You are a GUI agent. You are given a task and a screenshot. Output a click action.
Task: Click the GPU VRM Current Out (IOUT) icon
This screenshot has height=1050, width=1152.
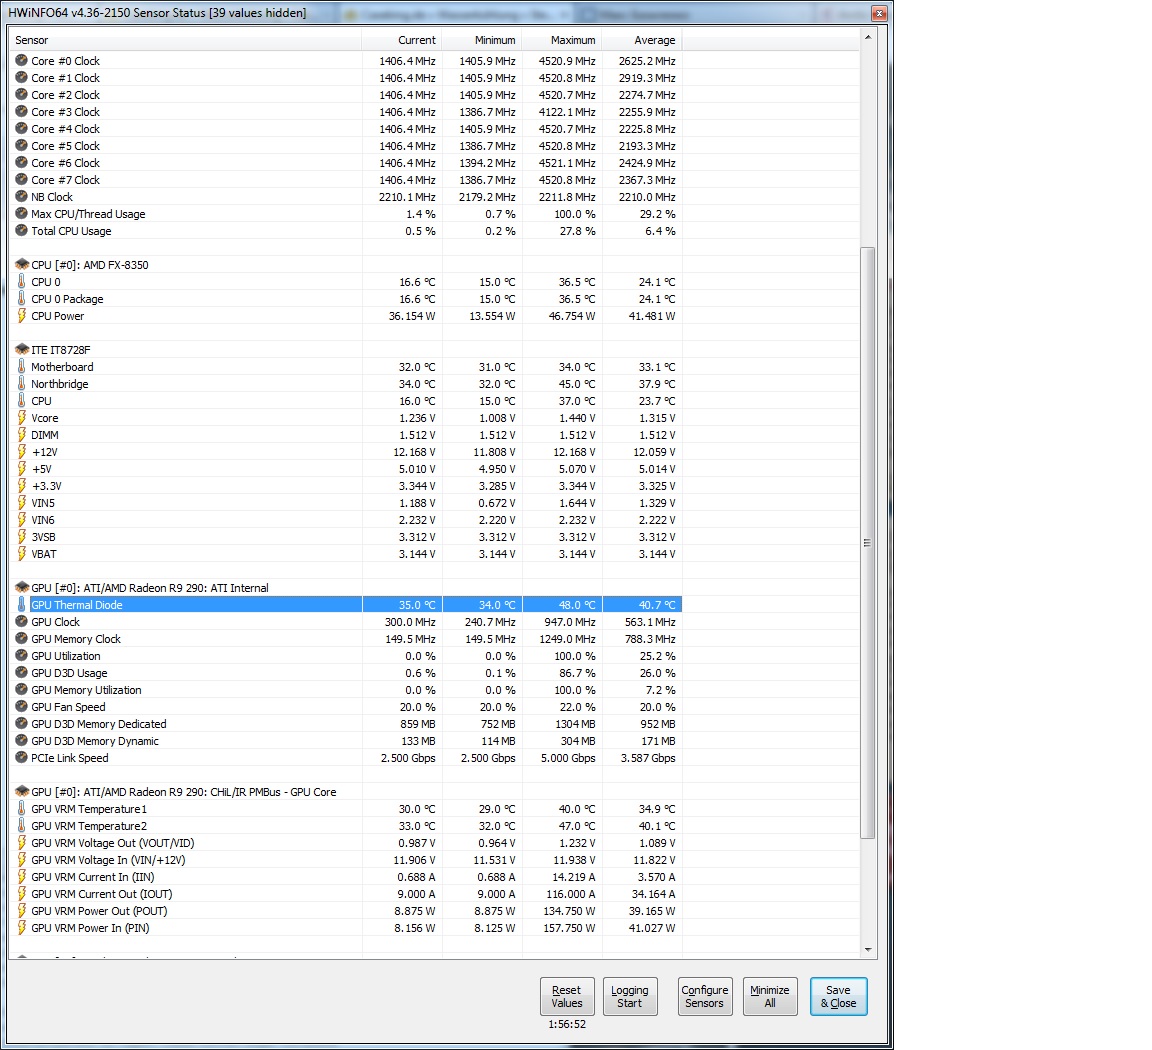tap(21, 893)
